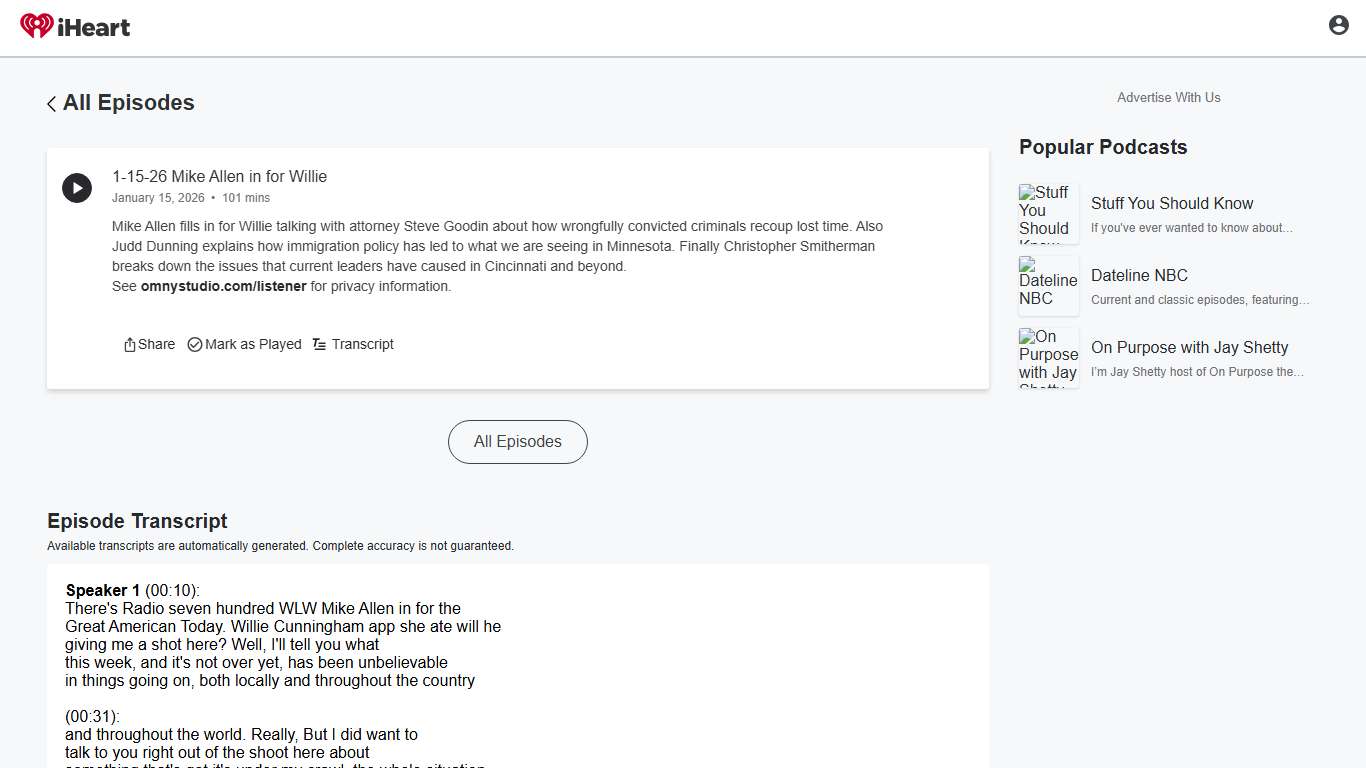This screenshot has height=768, width=1366.
Task: Click the Advertise With Us link
Action: pyautogui.click(x=1168, y=97)
